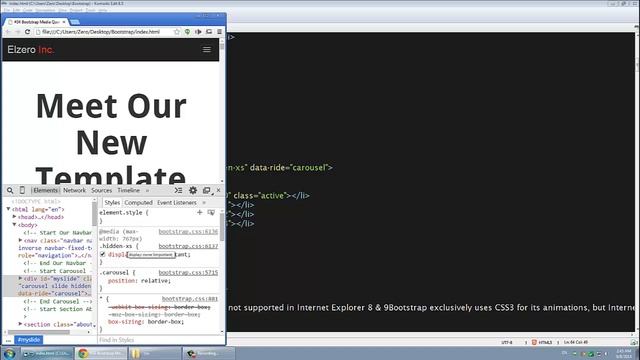This screenshot has width=640, height=360.
Task: Click the Chrome back arrow
Action: click(8, 32)
